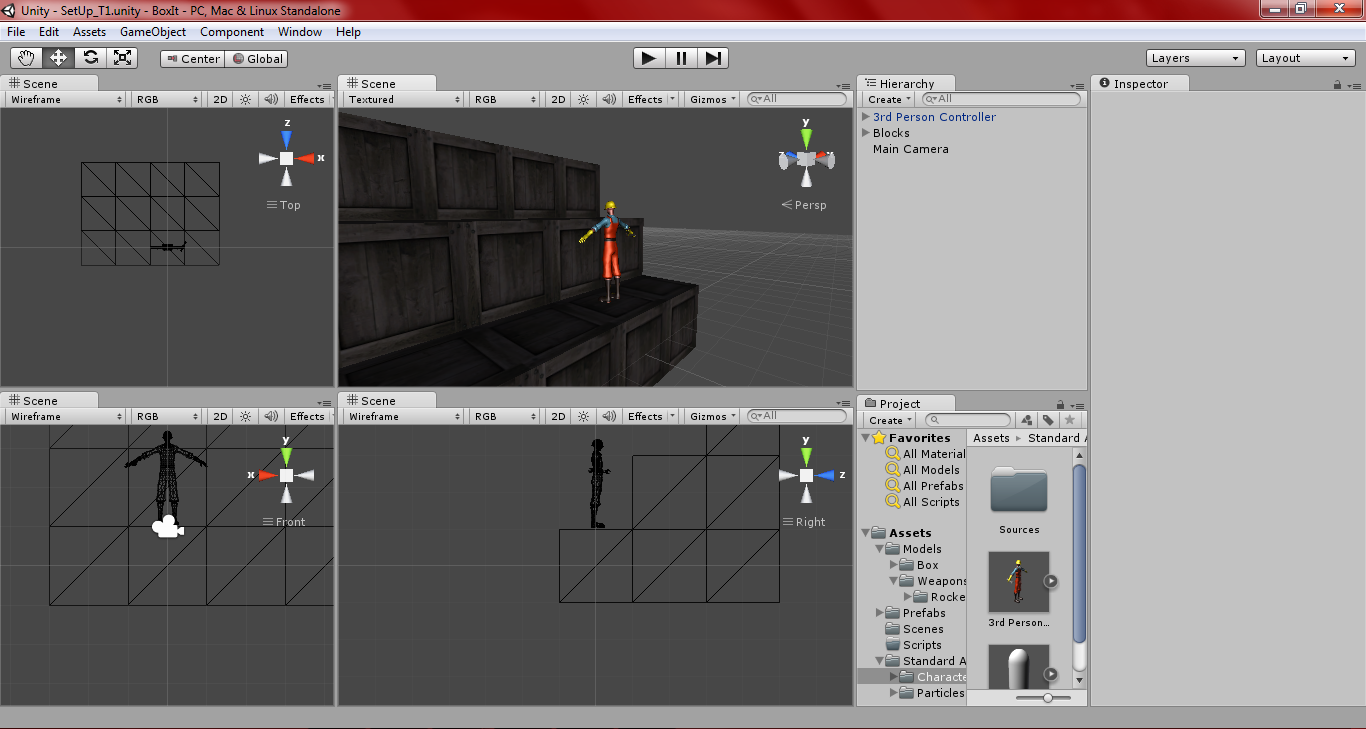Click the Inspector panel lock icon
The width and height of the screenshot is (1366, 729).
coord(1337,85)
